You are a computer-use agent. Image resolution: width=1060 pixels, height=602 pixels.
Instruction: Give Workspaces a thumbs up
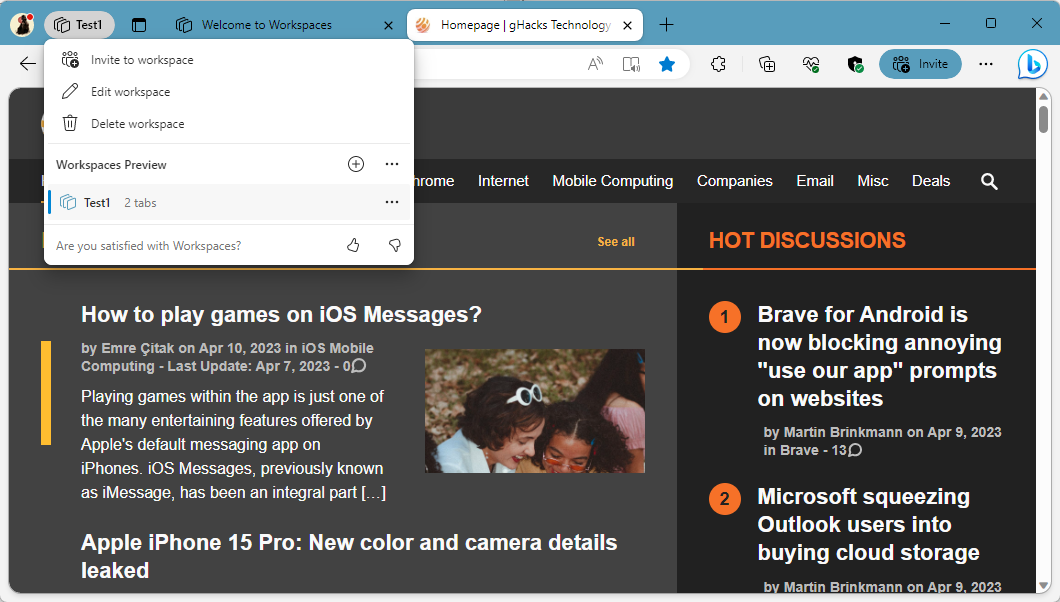point(352,244)
